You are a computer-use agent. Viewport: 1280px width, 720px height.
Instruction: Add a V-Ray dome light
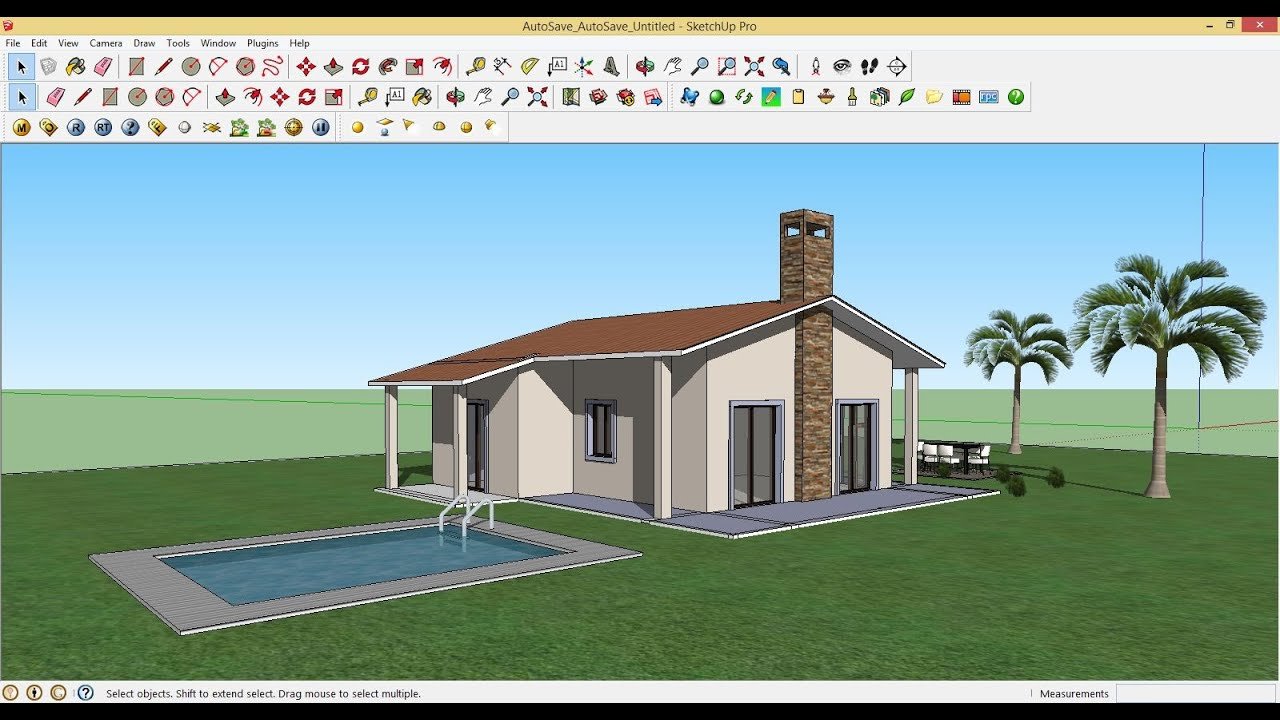438,127
